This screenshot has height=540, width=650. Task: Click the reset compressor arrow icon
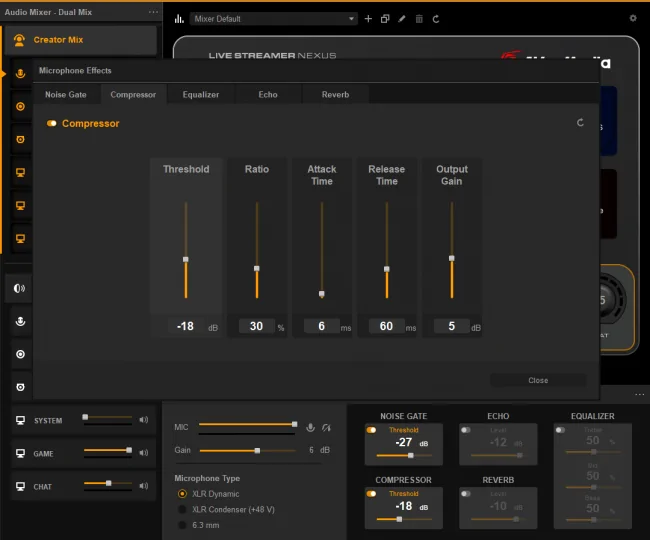pyautogui.click(x=580, y=123)
